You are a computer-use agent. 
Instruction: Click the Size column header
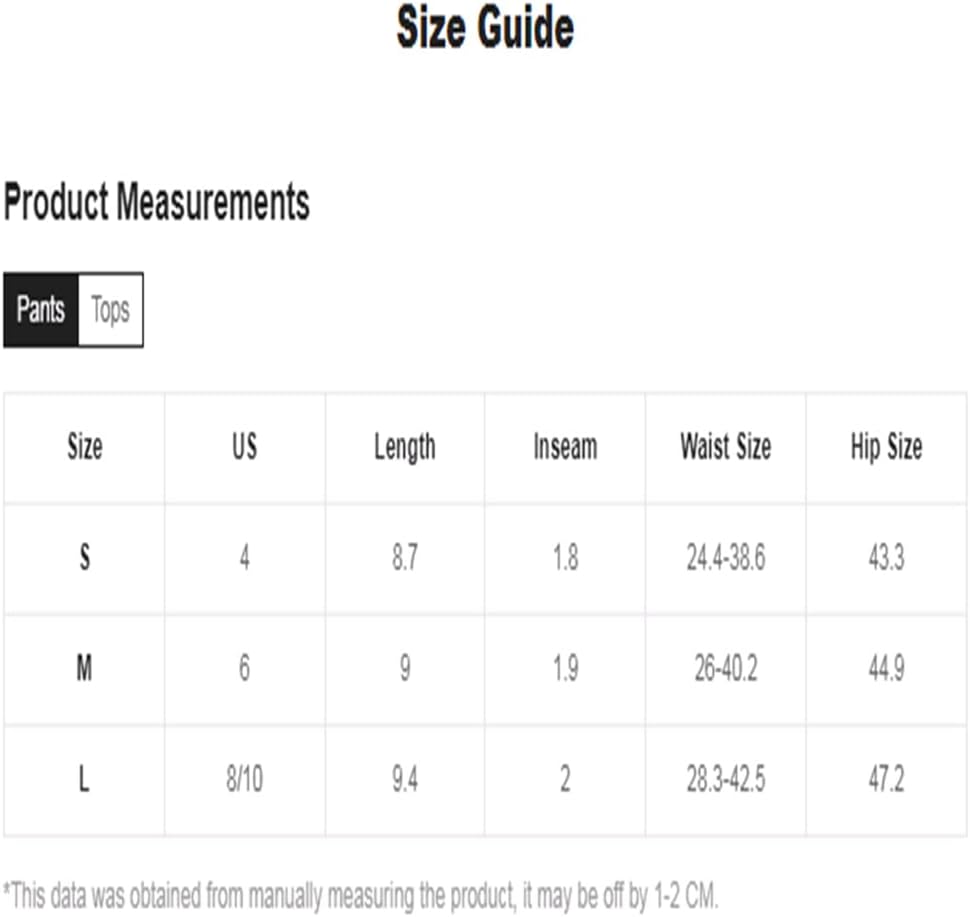[x=85, y=447]
